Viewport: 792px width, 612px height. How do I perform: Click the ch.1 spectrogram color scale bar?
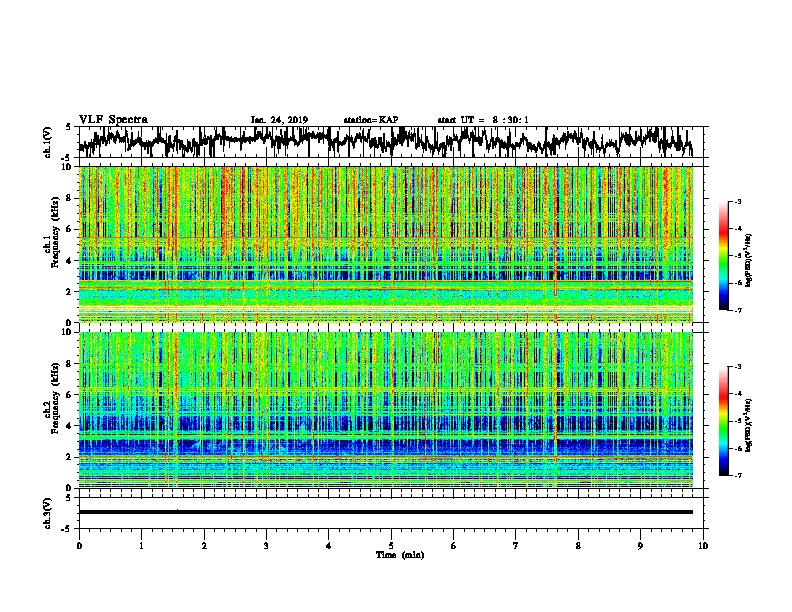click(x=723, y=256)
